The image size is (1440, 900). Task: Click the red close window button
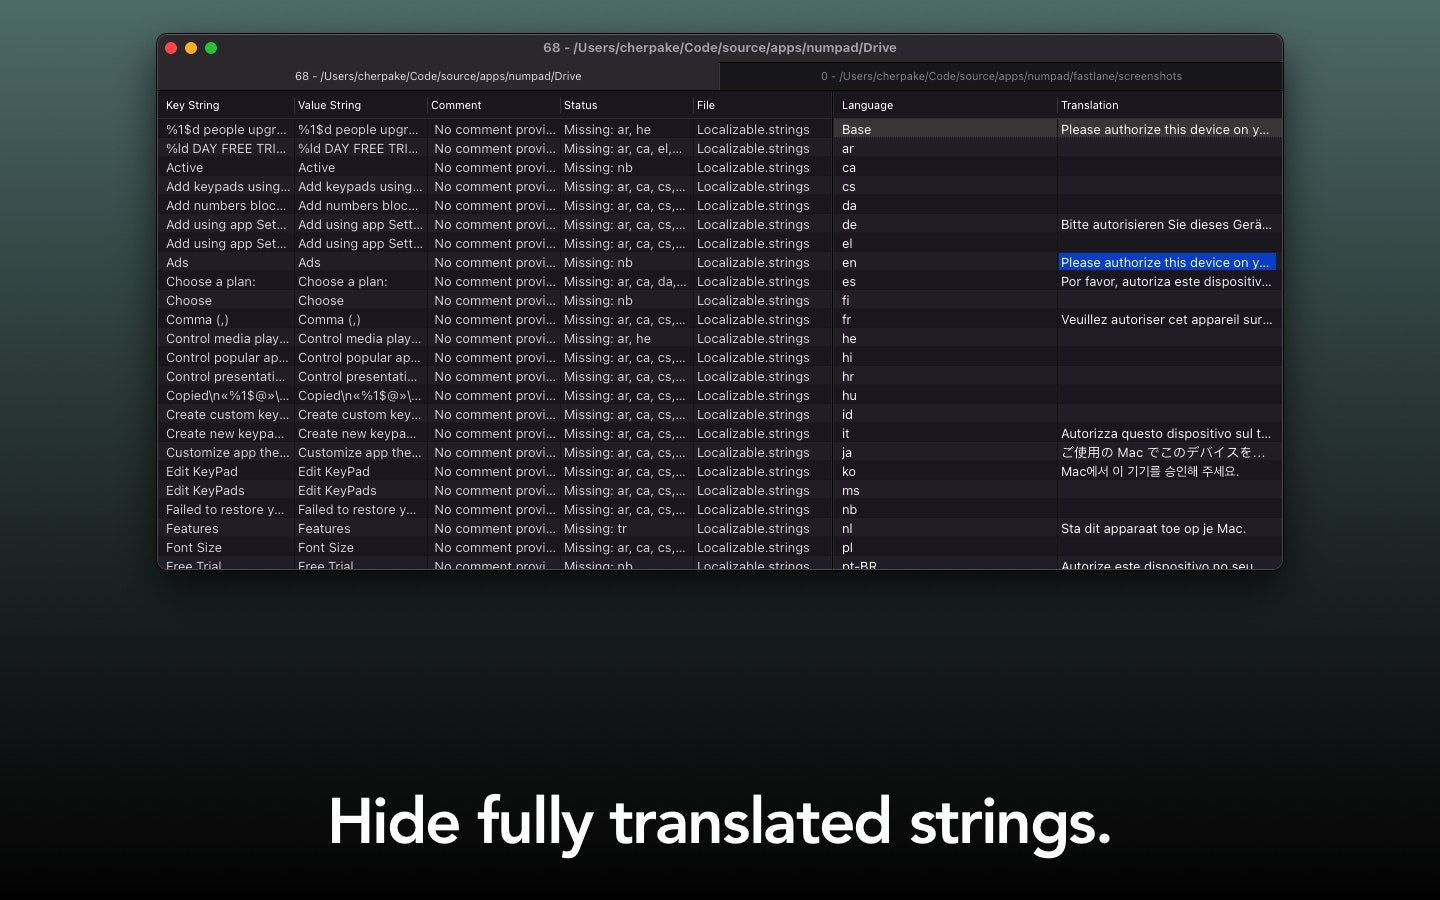point(171,48)
